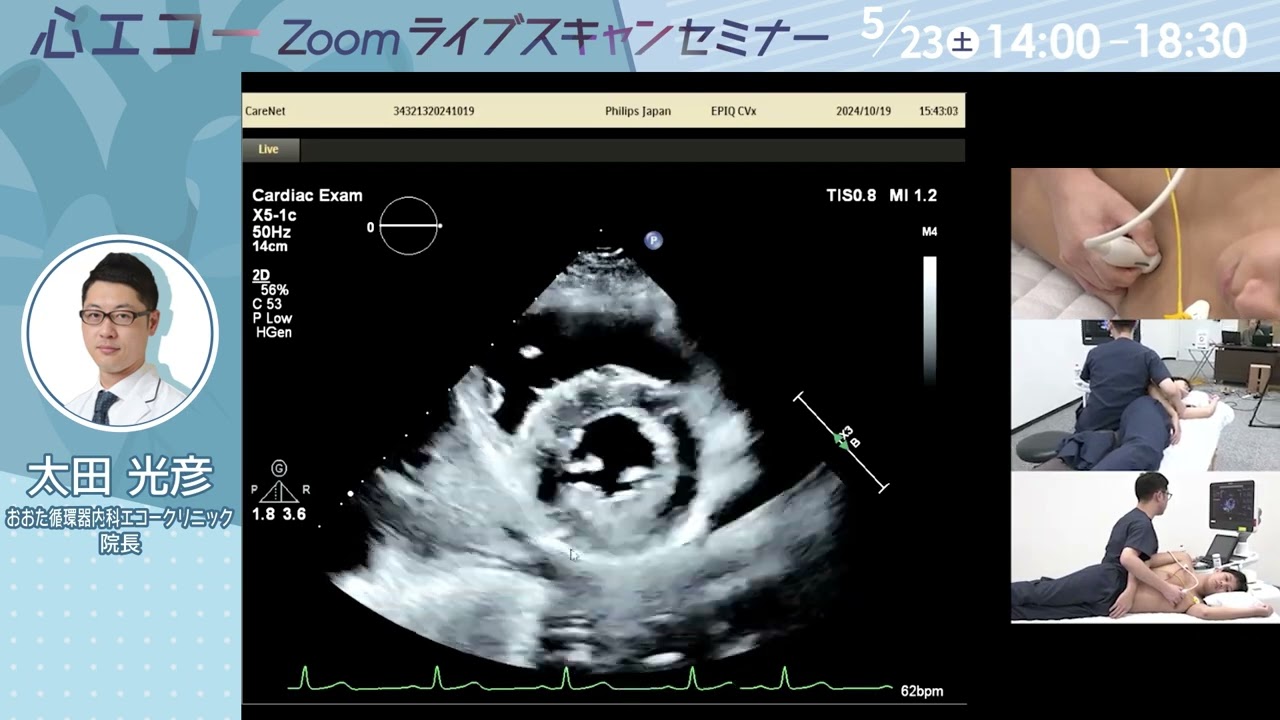
Task: Click the probe orientation marker line
Action: (x=841, y=442)
